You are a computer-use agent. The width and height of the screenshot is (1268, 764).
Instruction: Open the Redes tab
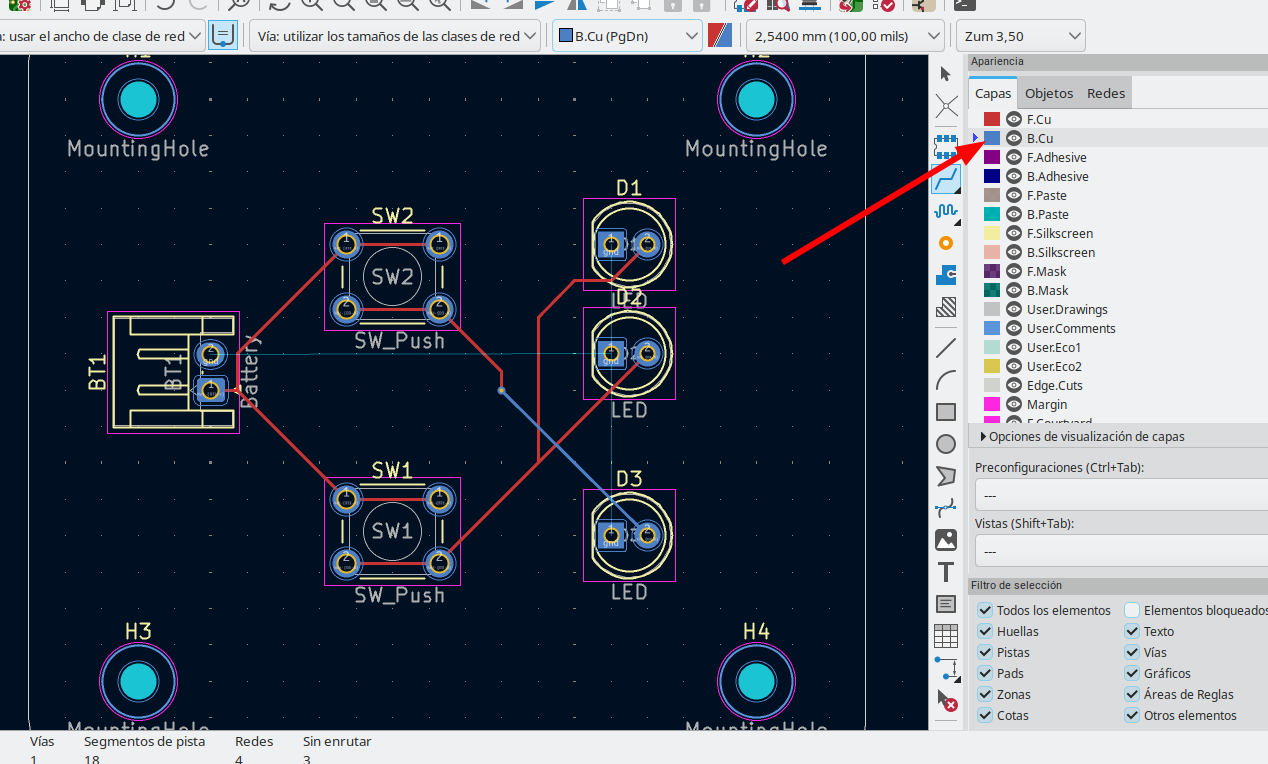1106,93
